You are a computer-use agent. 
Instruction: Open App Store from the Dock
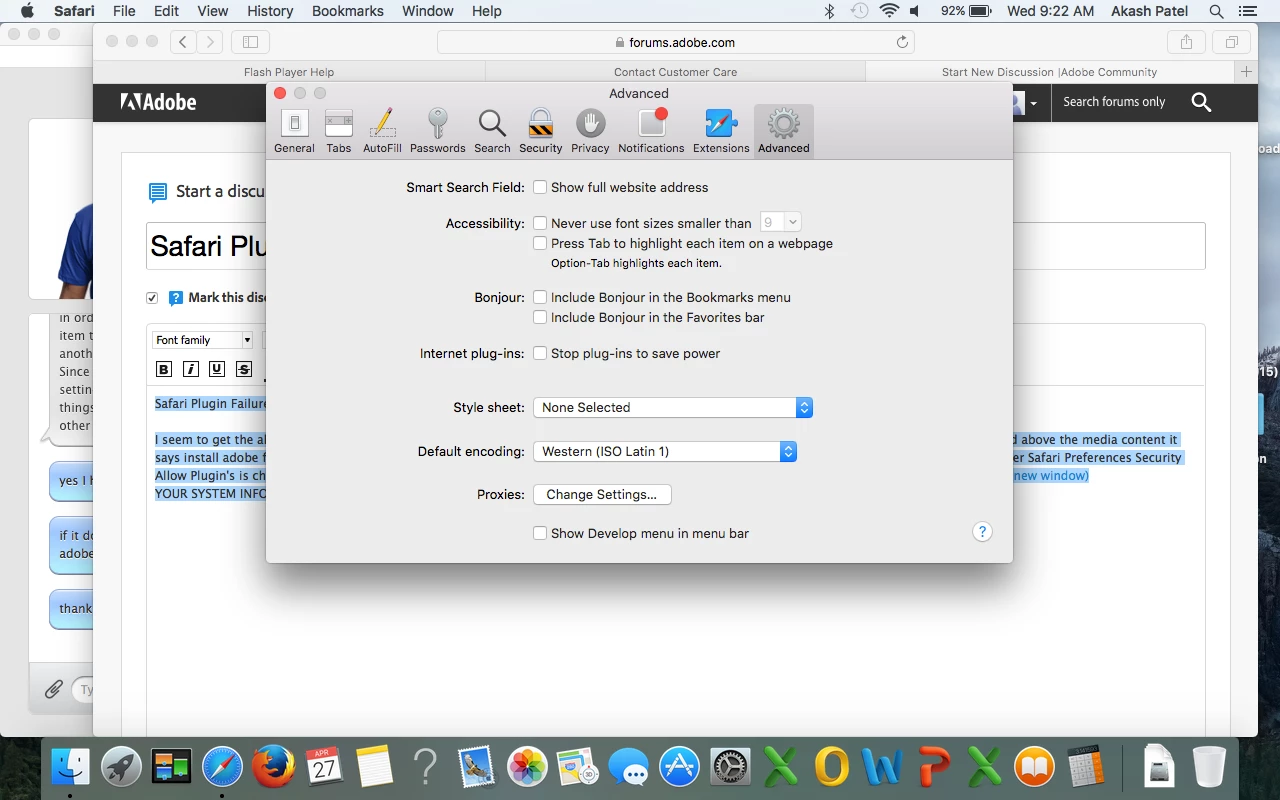(x=679, y=767)
